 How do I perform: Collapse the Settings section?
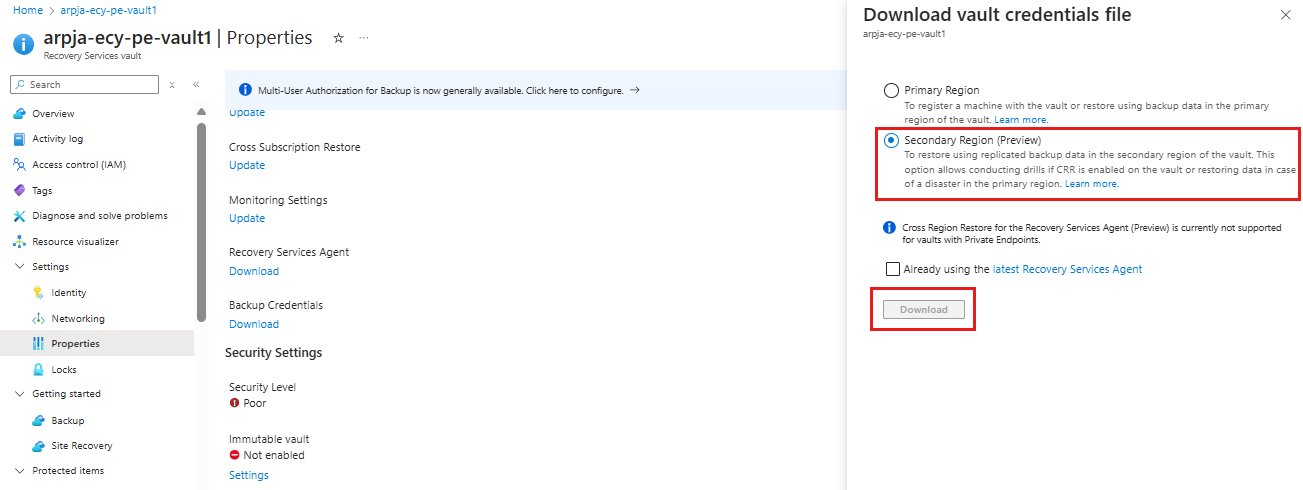[20, 267]
